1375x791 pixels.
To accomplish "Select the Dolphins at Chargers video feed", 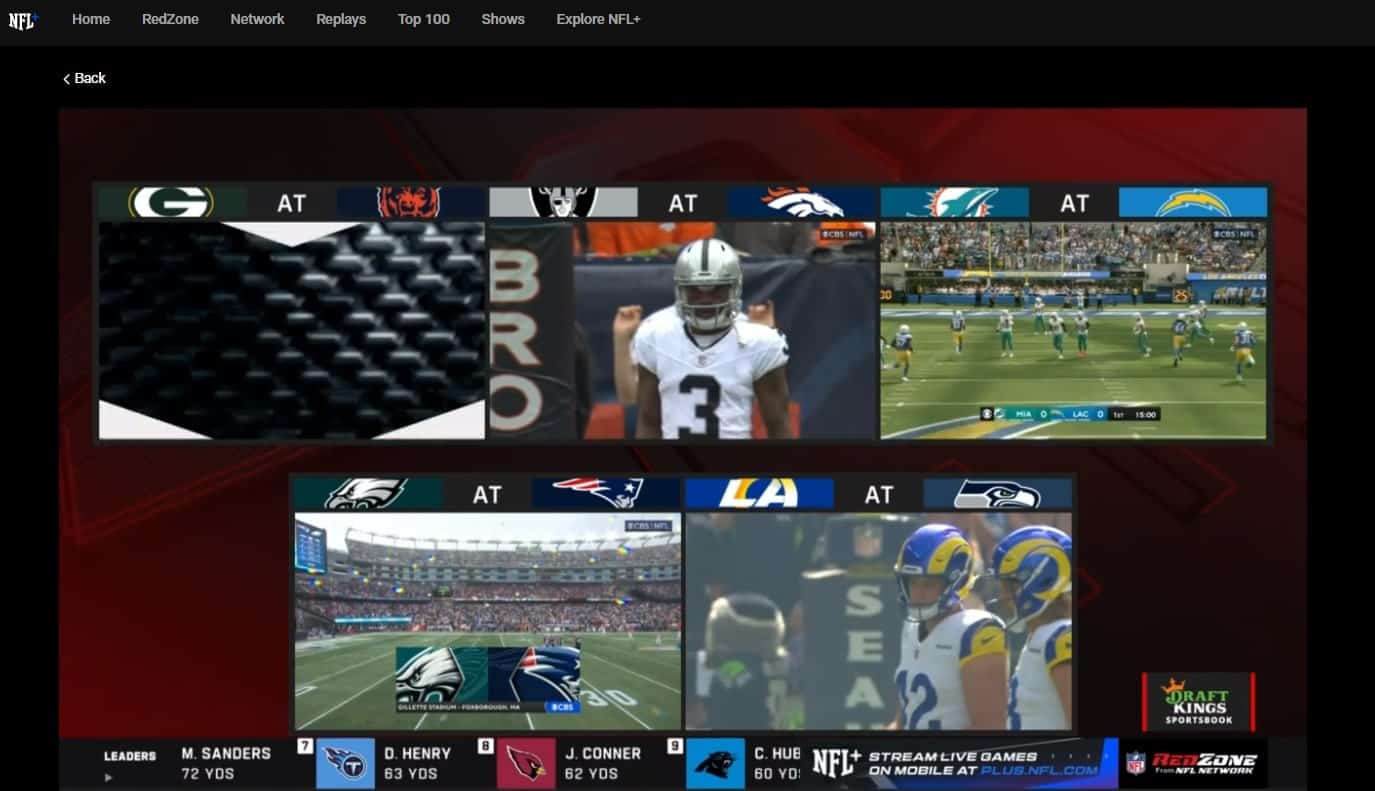I will [1073, 330].
